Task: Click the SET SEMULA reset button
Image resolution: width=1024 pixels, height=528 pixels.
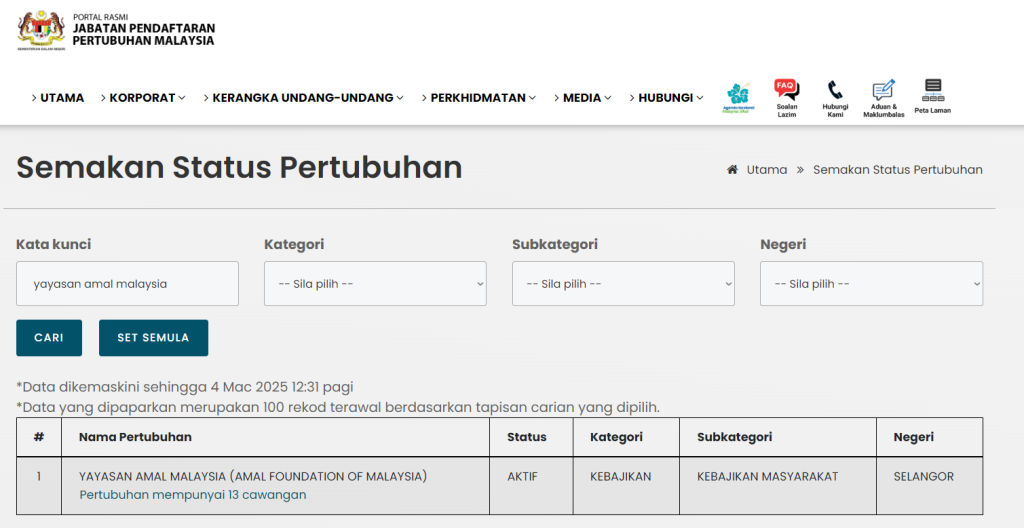Action: tap(153, 338)
